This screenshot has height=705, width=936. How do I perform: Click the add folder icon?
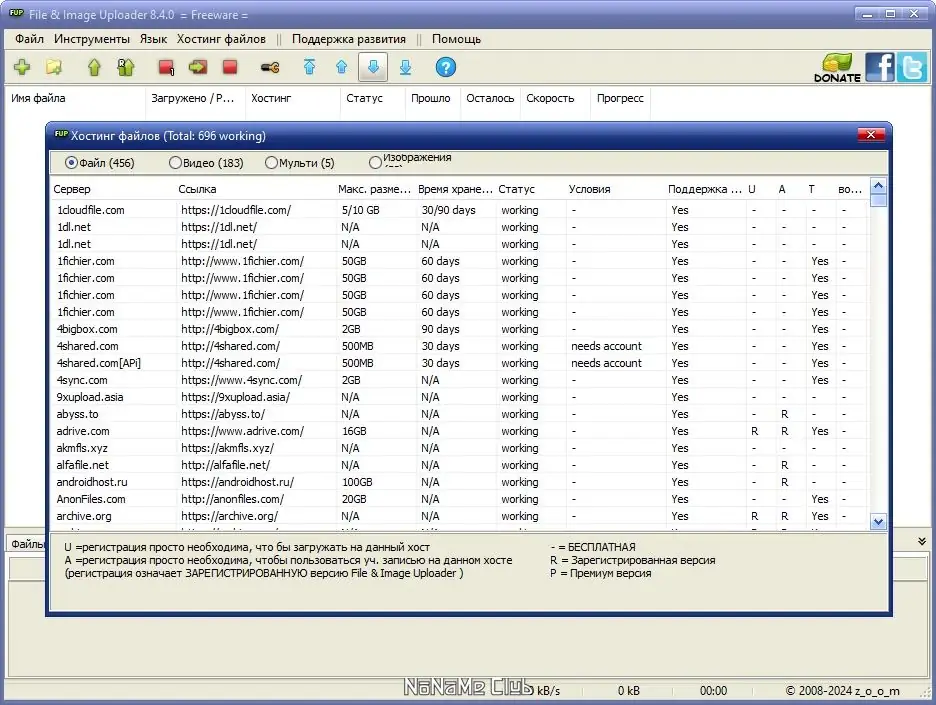(54, 67)
